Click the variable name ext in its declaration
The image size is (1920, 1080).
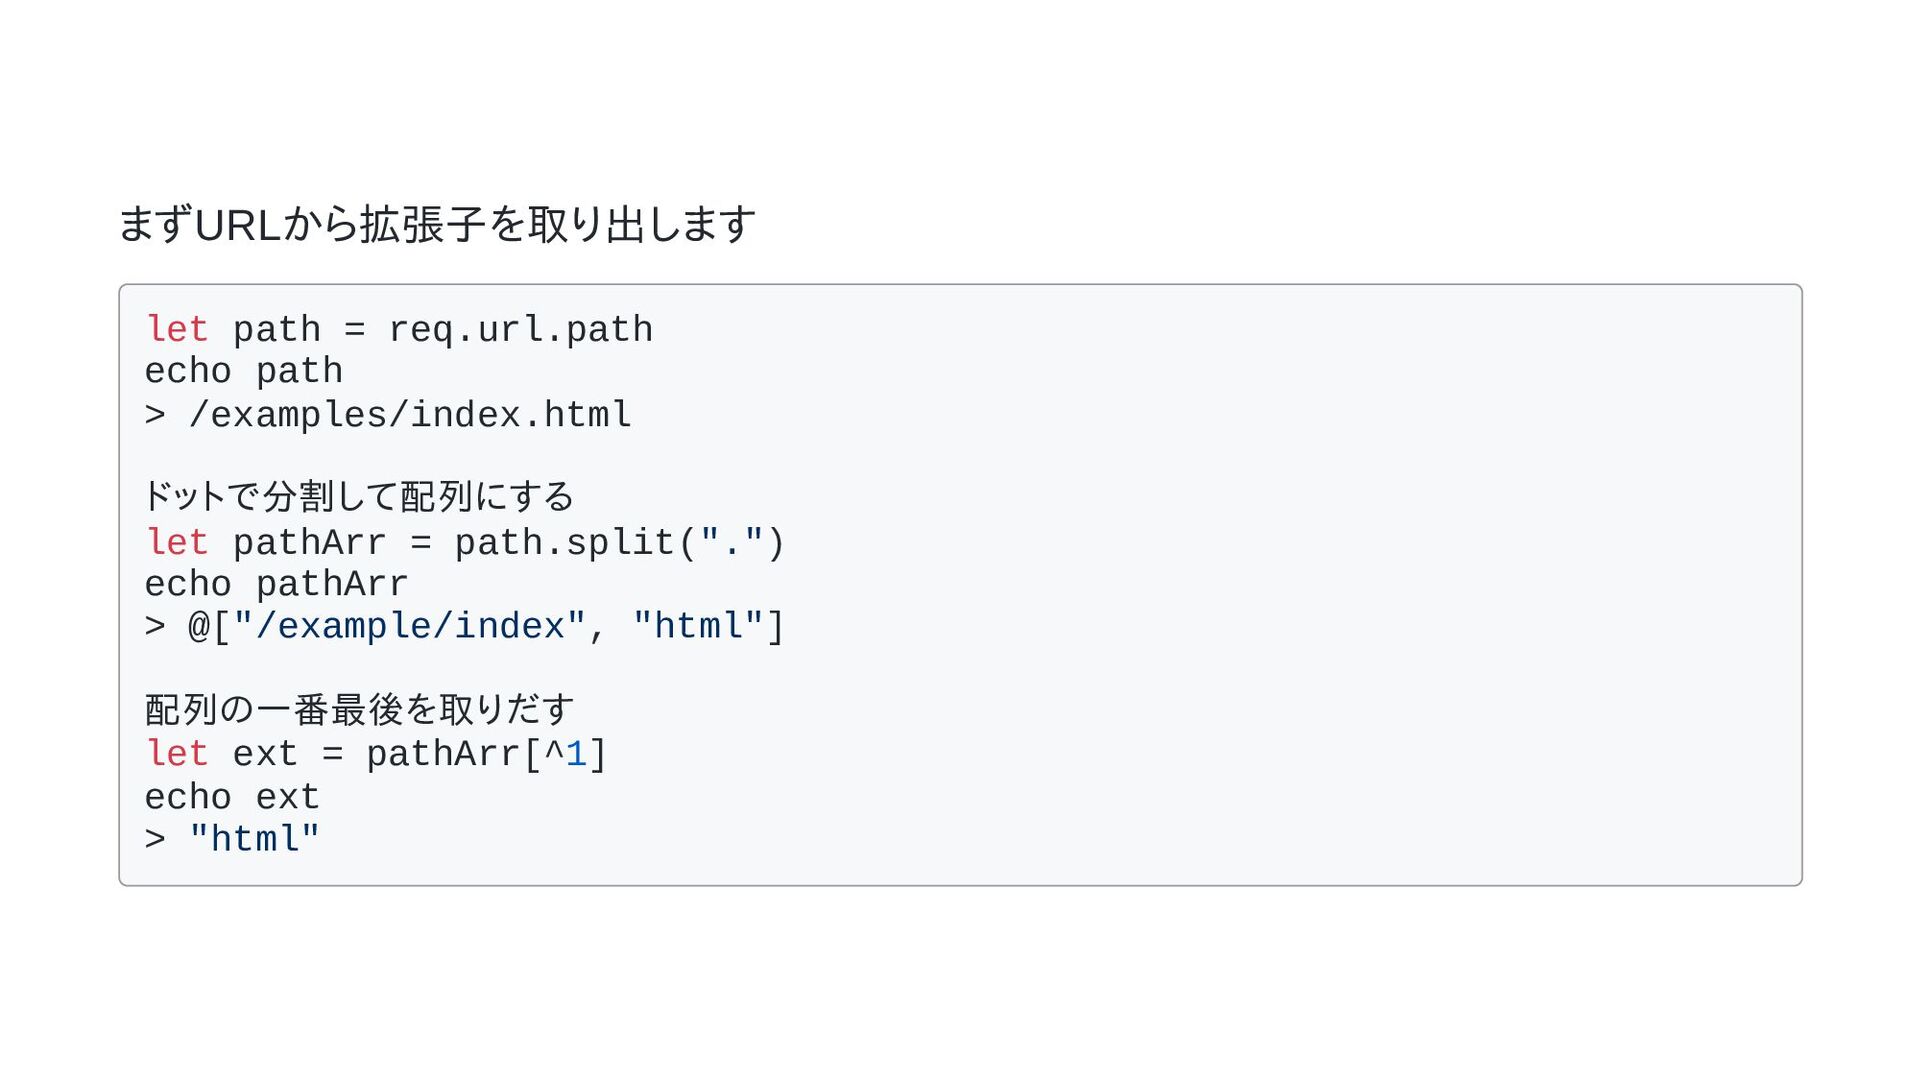click(266, 755)
